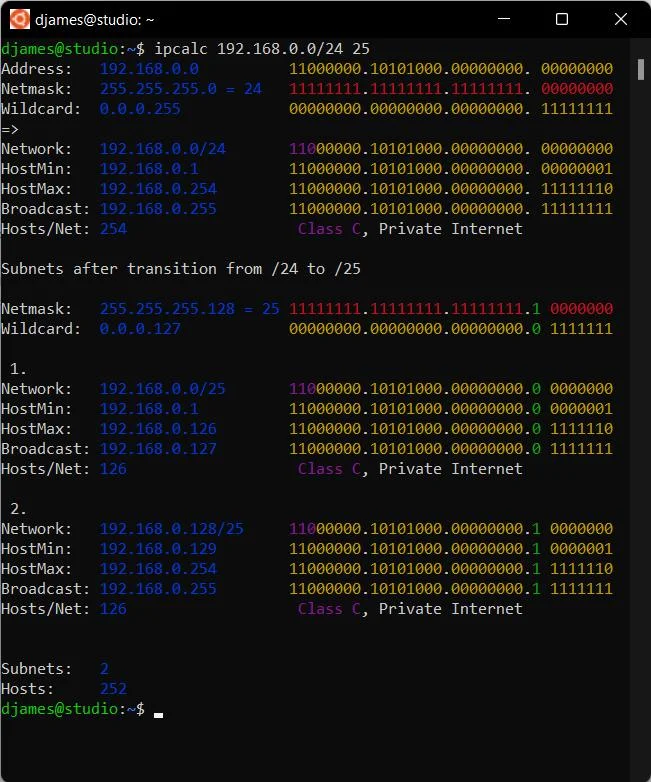Click the Network value 192.168.0.0/25

[x=163, y=389]
